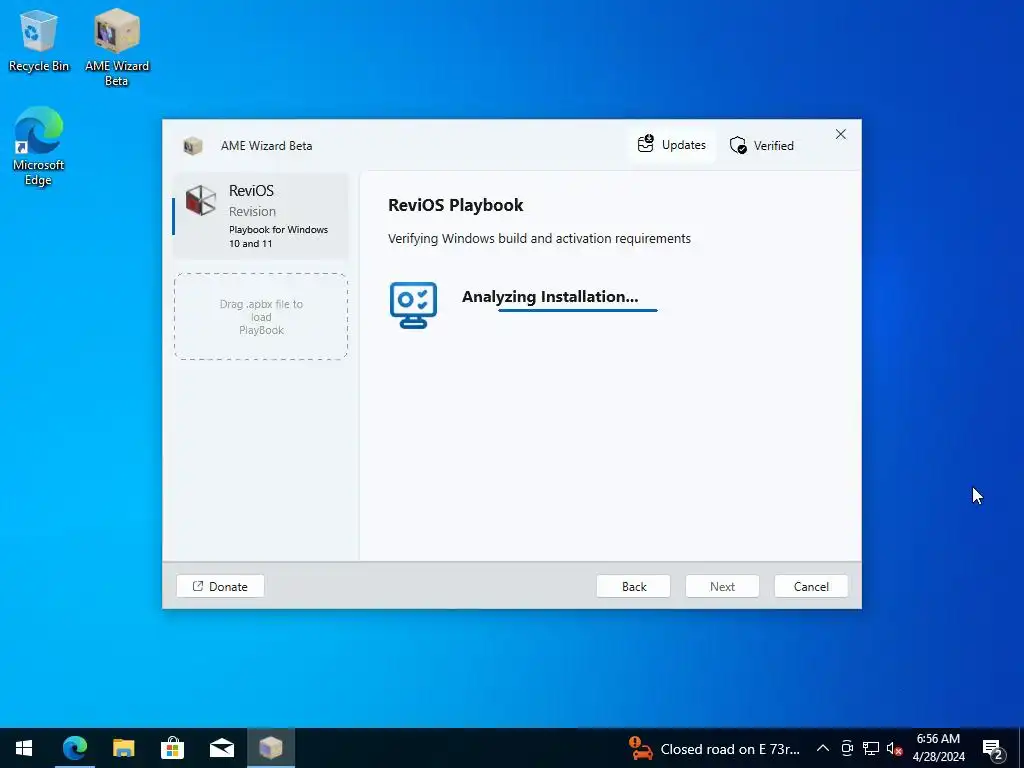The width and height of the screenshot is (1024, 768).
Task: Click the Donate button
Action: tap(220, 586)
